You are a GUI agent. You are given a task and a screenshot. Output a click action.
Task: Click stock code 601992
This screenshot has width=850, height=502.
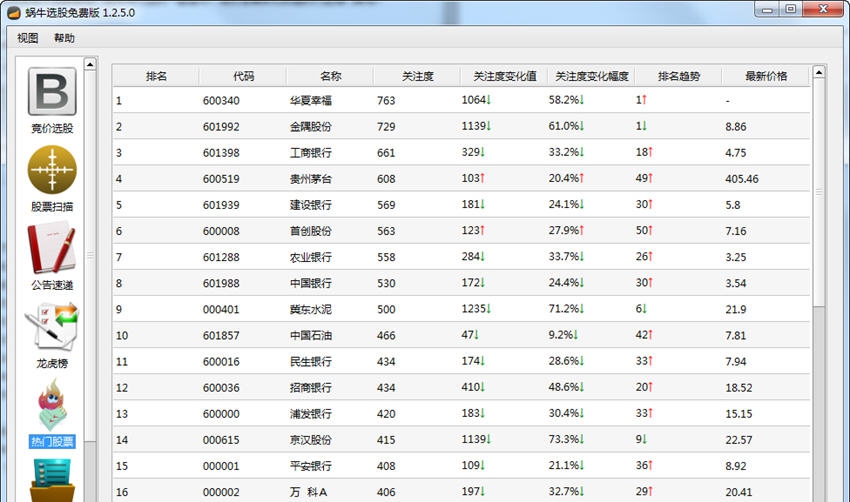(x=221, y=126)
